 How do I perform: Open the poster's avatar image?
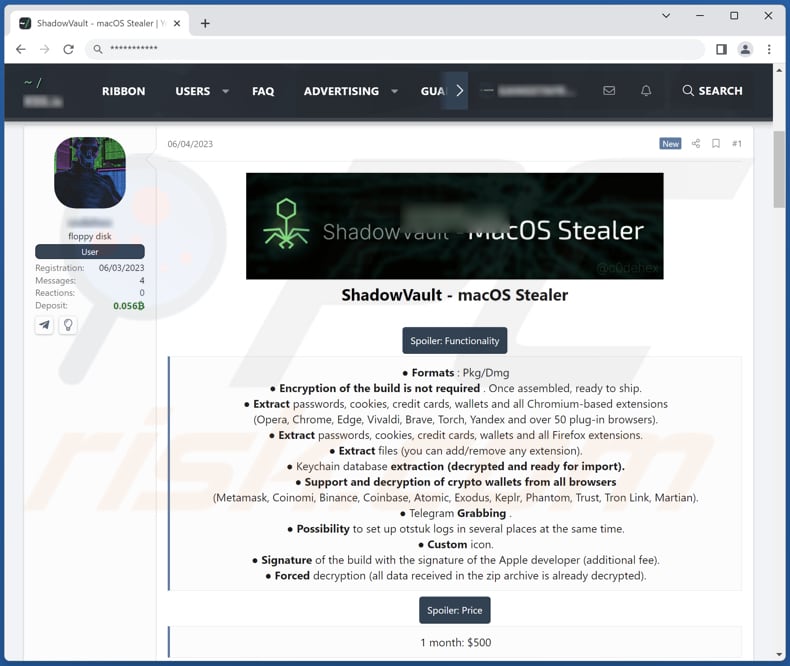coord(90,172)
